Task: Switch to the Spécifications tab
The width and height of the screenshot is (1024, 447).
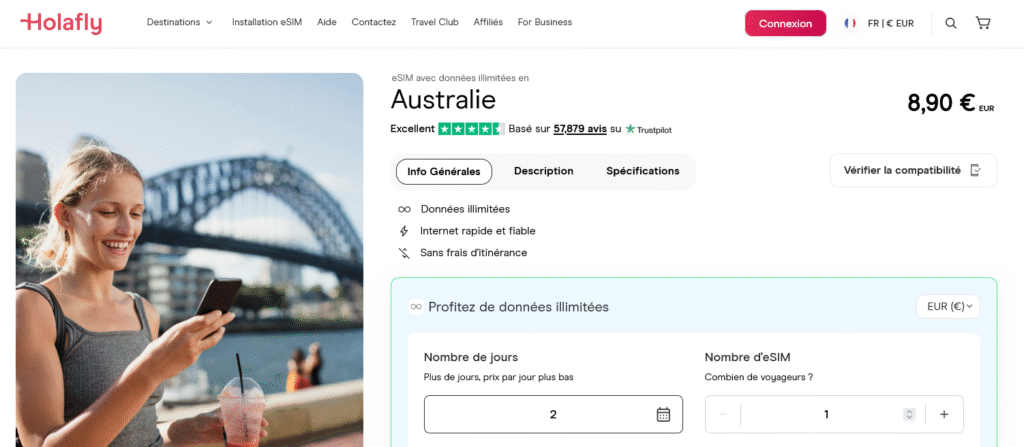Action: (643, 171)
